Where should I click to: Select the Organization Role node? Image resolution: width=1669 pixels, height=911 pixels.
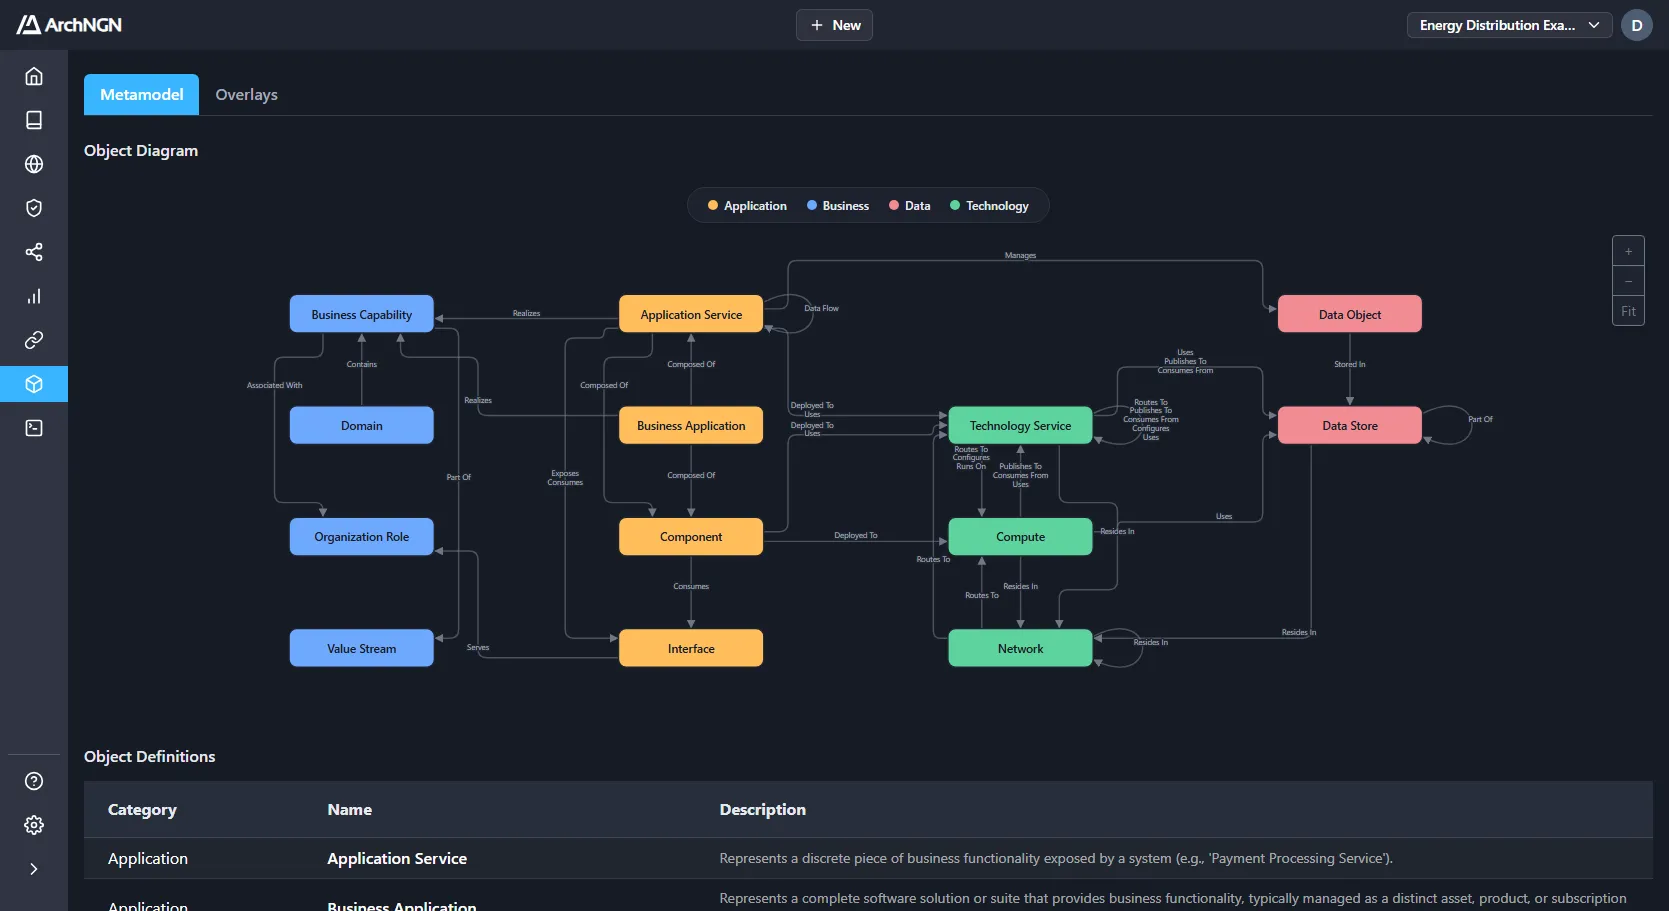(362, 537)
